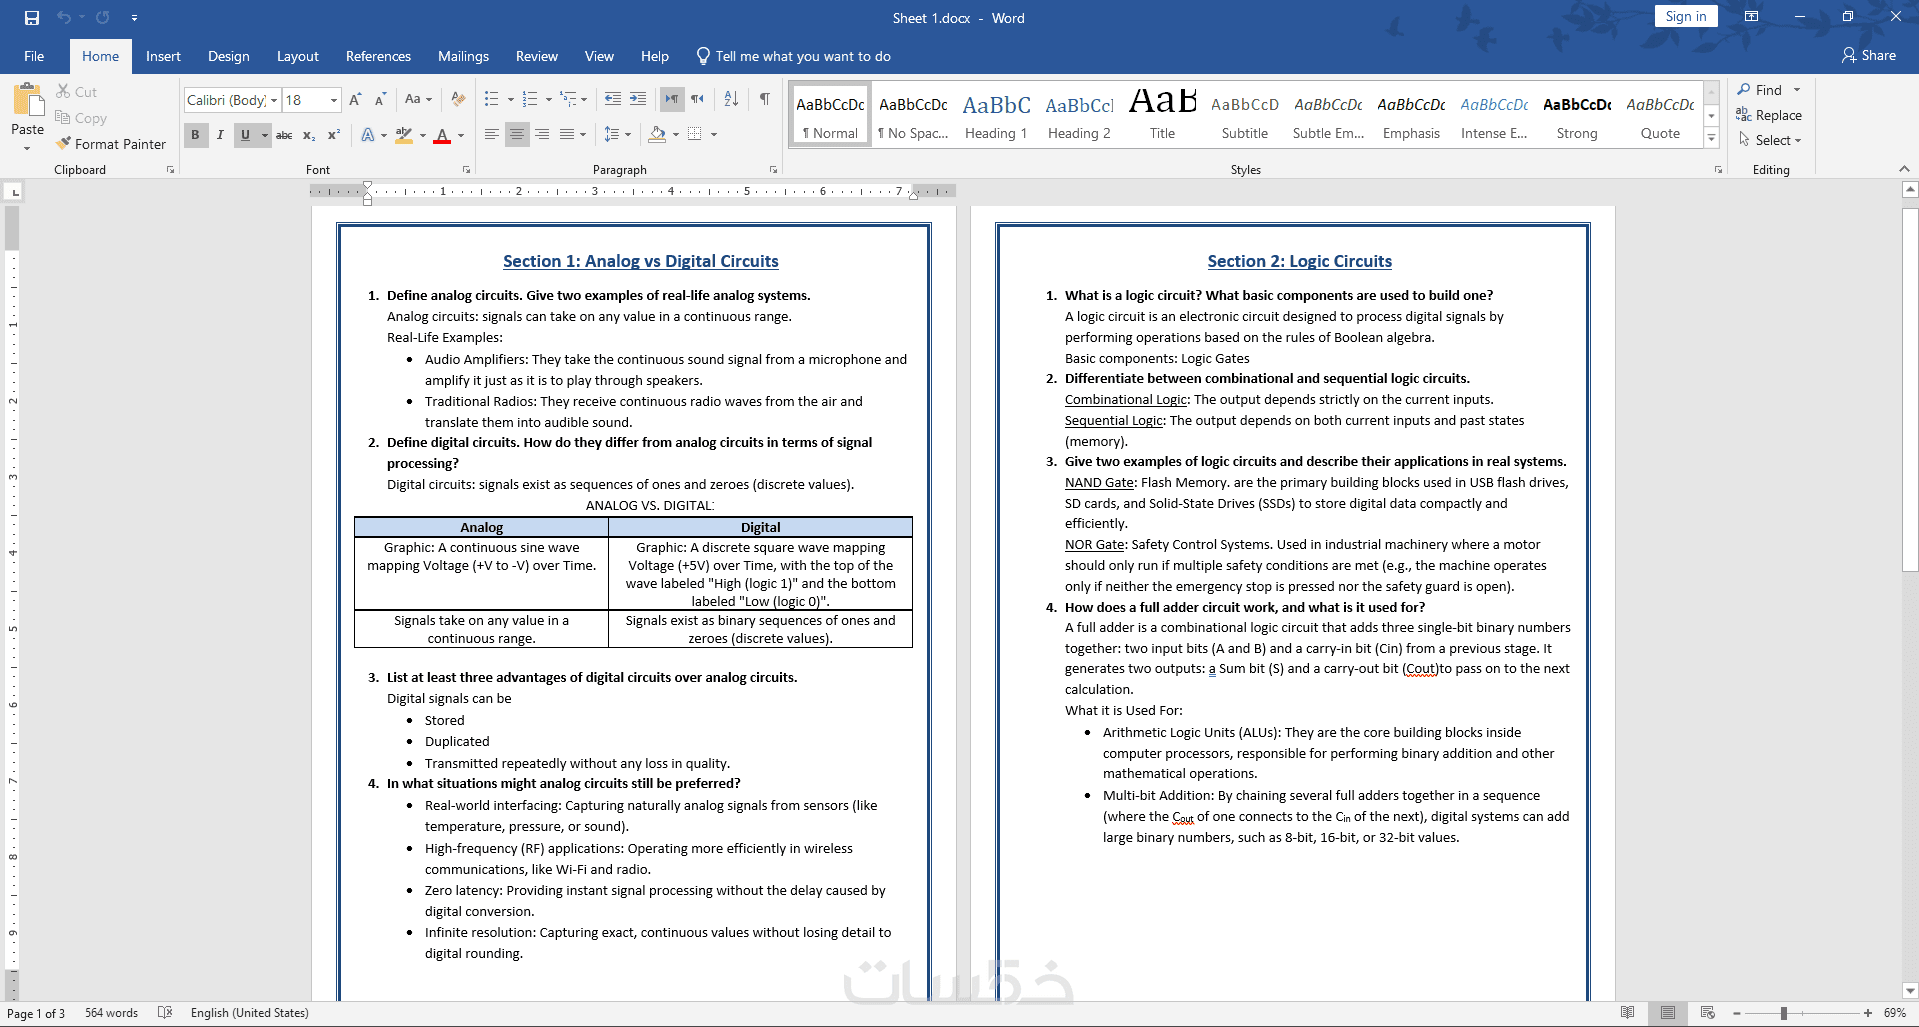Undo the last action in the title bar
This screenshot has height=1027, width=1919.
point(64,18)
